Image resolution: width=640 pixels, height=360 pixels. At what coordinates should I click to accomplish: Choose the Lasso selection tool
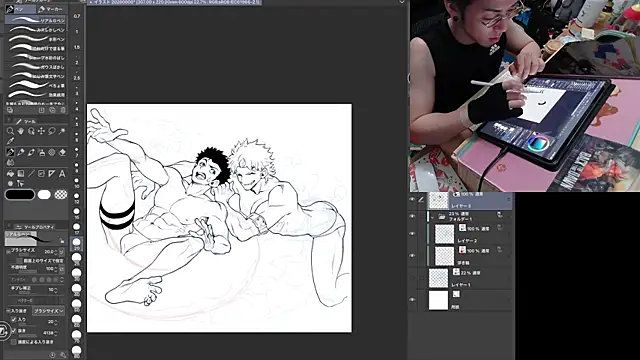click(52, 131)
